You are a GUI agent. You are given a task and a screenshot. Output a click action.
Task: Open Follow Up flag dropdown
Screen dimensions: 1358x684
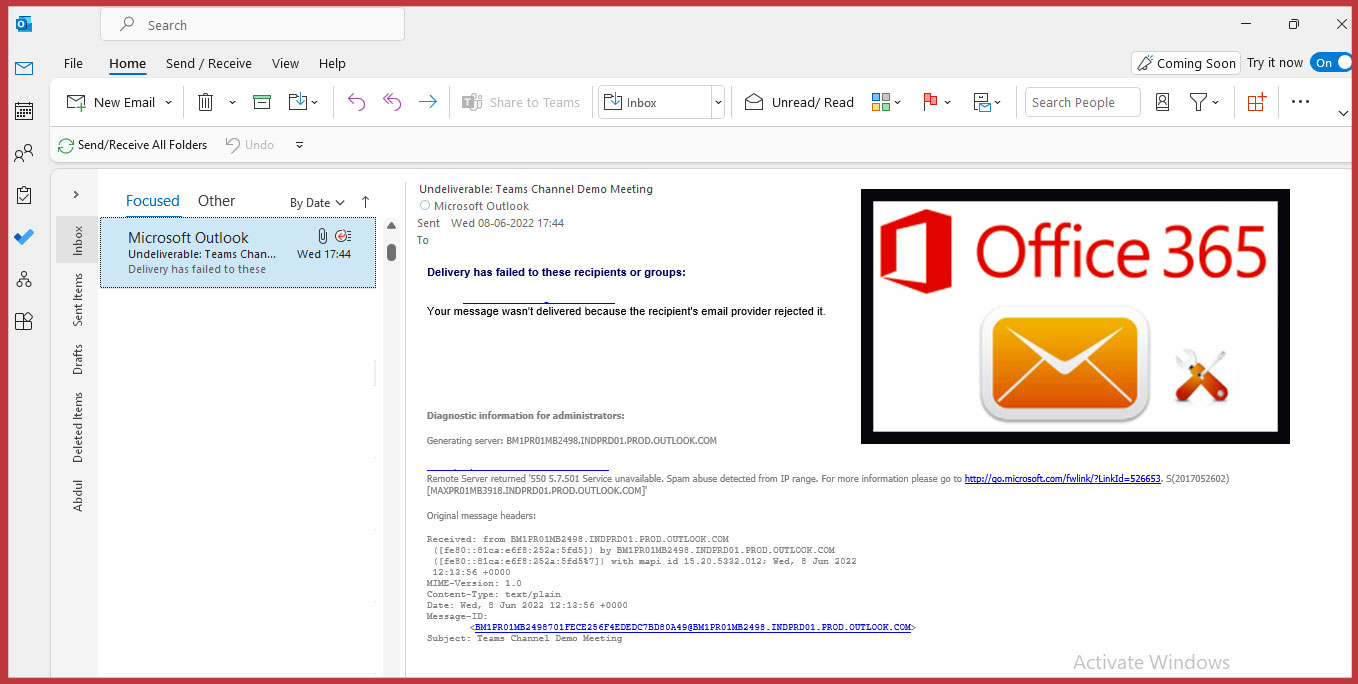[936, 102]
